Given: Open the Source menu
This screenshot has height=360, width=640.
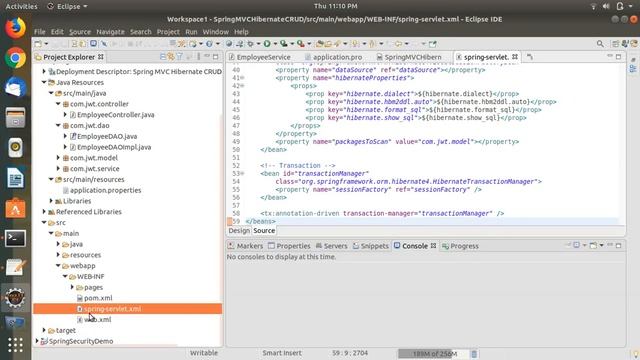Looking at the screenshot, I should 80,31.
